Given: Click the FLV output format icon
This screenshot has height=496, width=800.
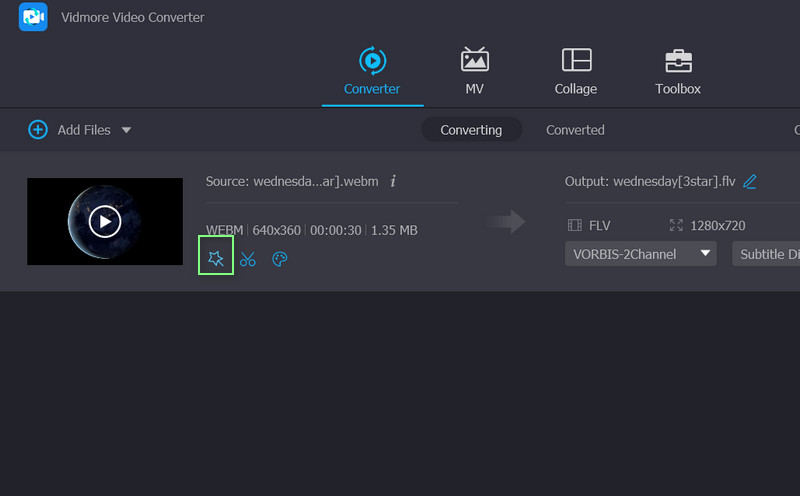Looking at the screenshot, I should tap(575, 226).
